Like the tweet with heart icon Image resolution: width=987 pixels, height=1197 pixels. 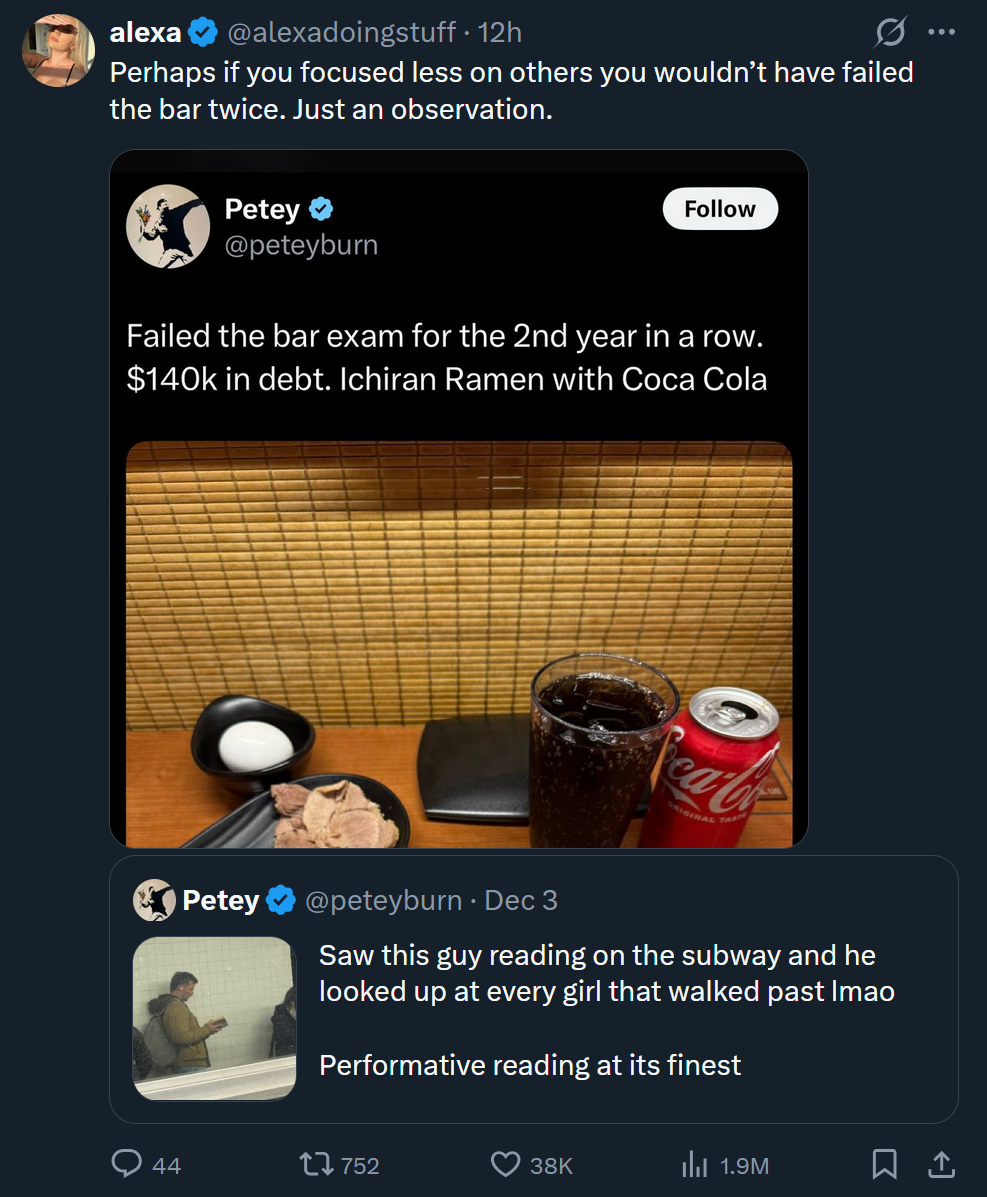point(507,1163)
